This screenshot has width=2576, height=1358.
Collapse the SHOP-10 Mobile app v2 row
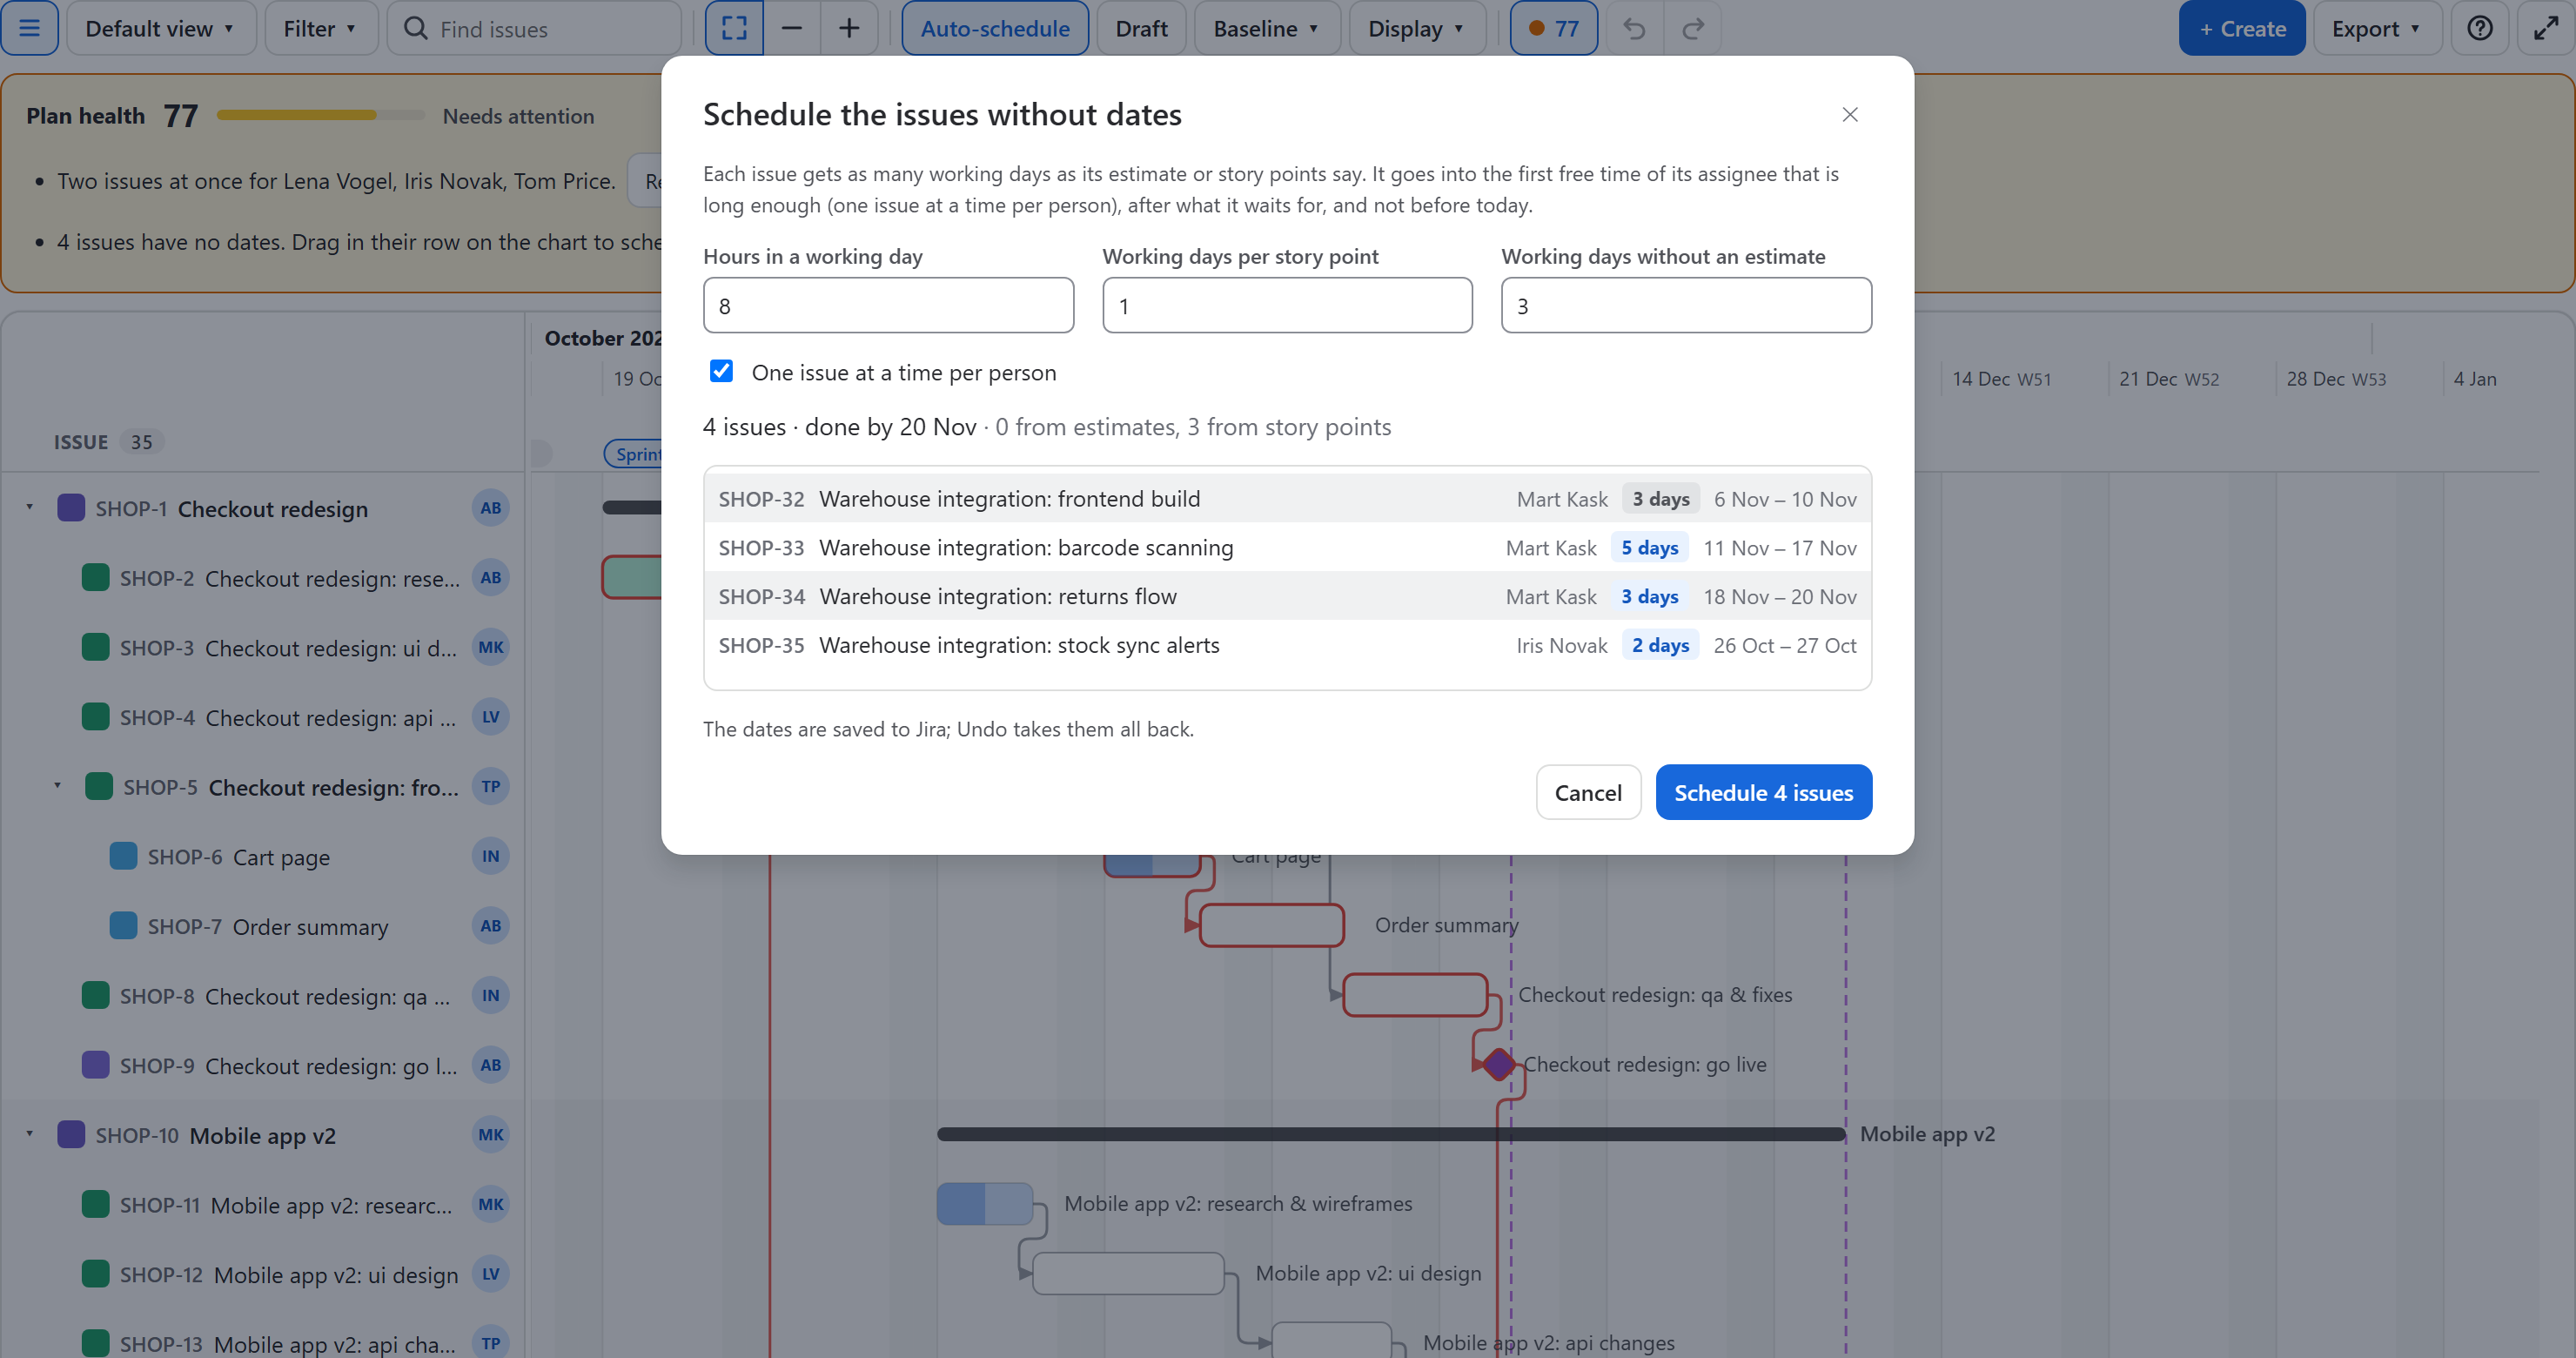(x=30, y=1134)
